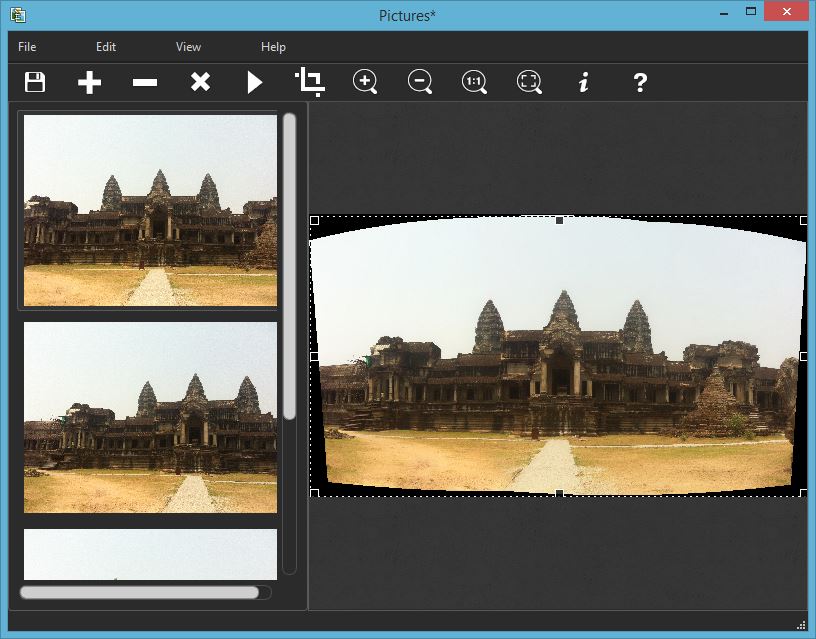Open help with the question mark icon
Screen dimensions: 816x639
pyautogui.click(x=640, y=82)
